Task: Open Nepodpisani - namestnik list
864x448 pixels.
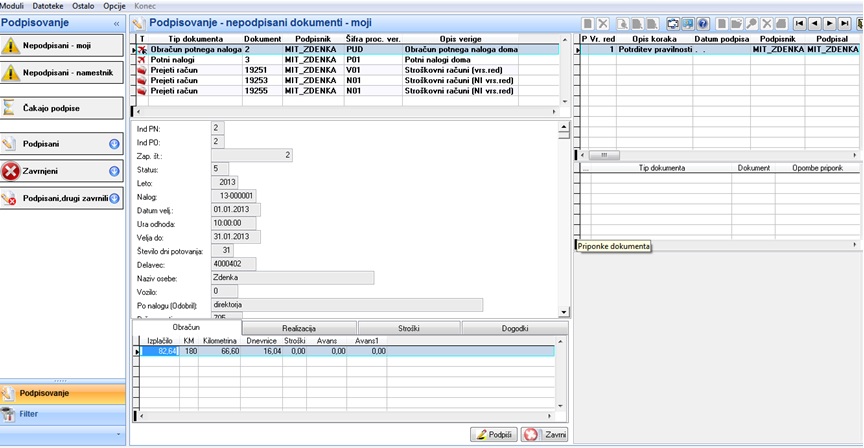Action: [x=62, y=73]
